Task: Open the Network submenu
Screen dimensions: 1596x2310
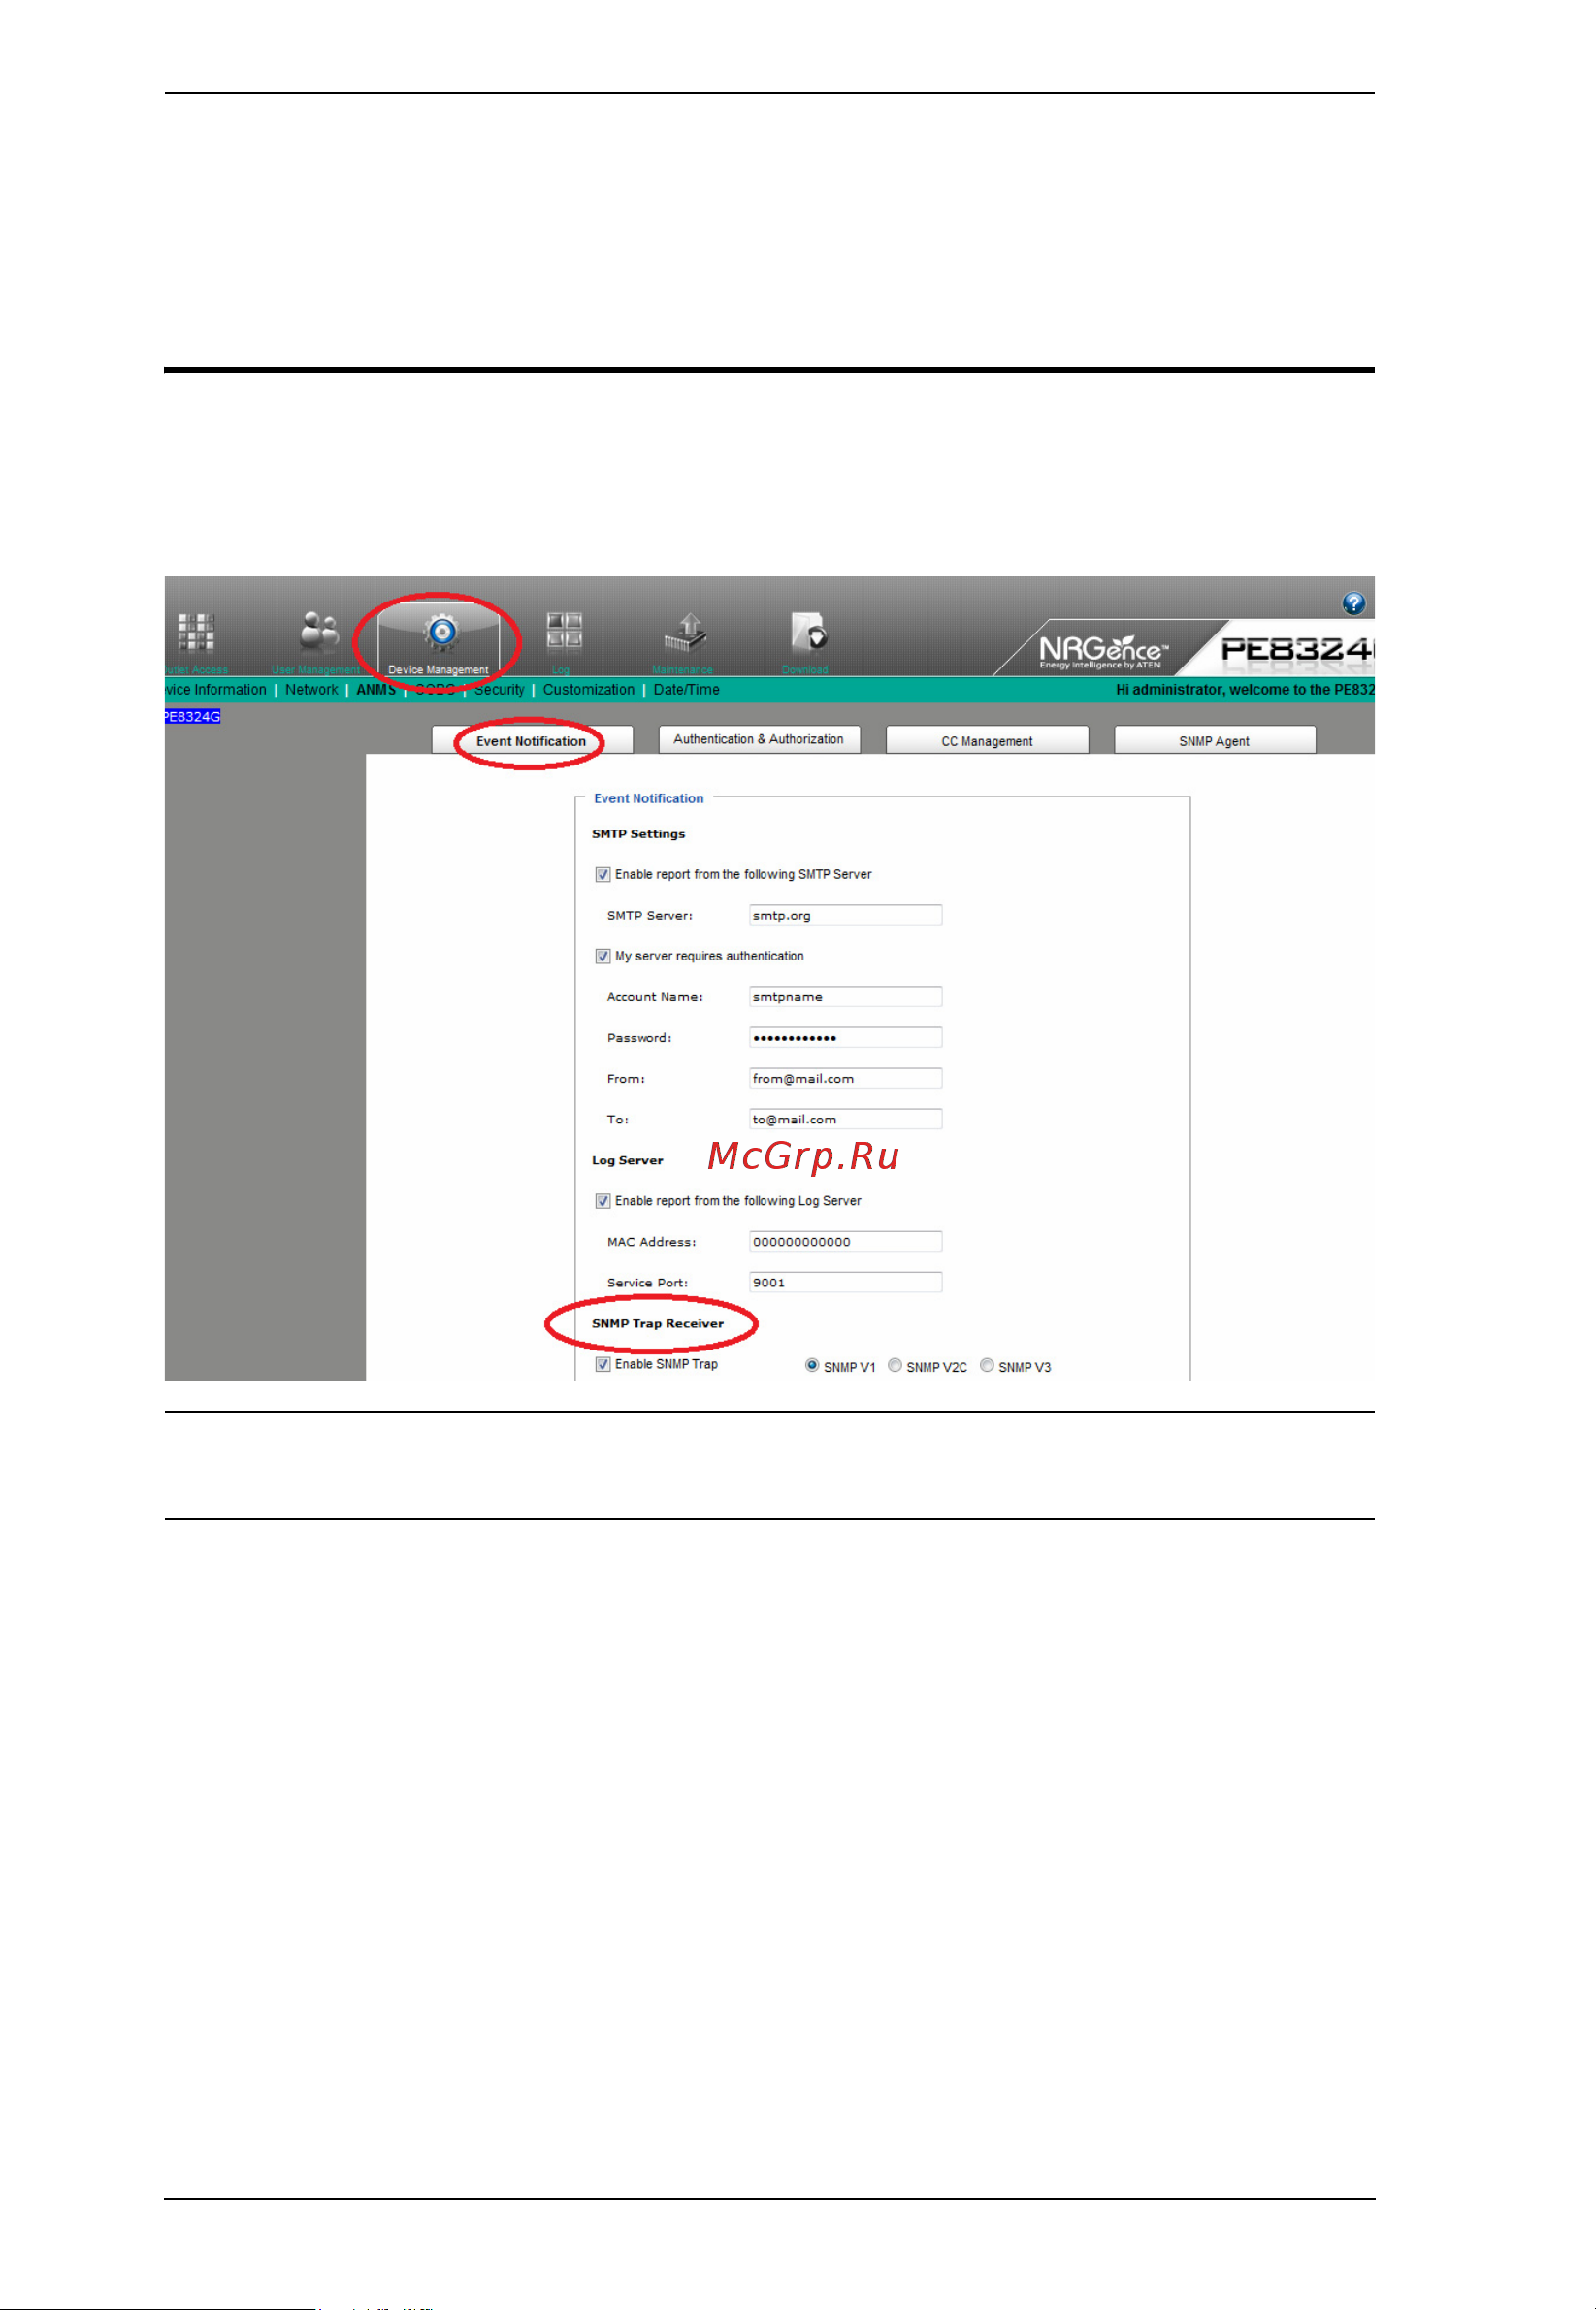Action: click(311, 690)
